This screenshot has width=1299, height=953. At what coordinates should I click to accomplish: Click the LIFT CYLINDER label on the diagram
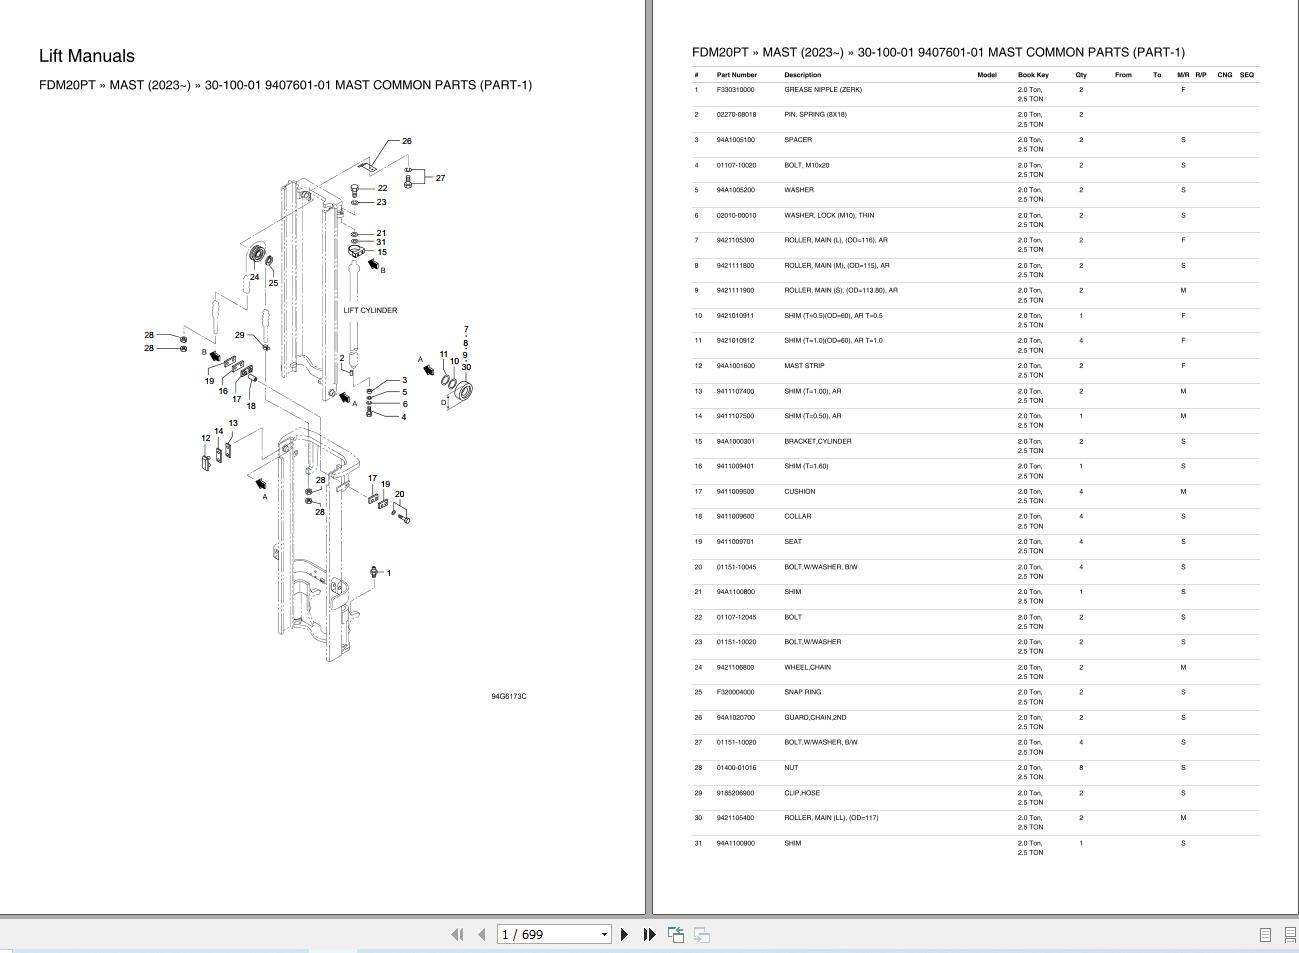pos(371,310)
